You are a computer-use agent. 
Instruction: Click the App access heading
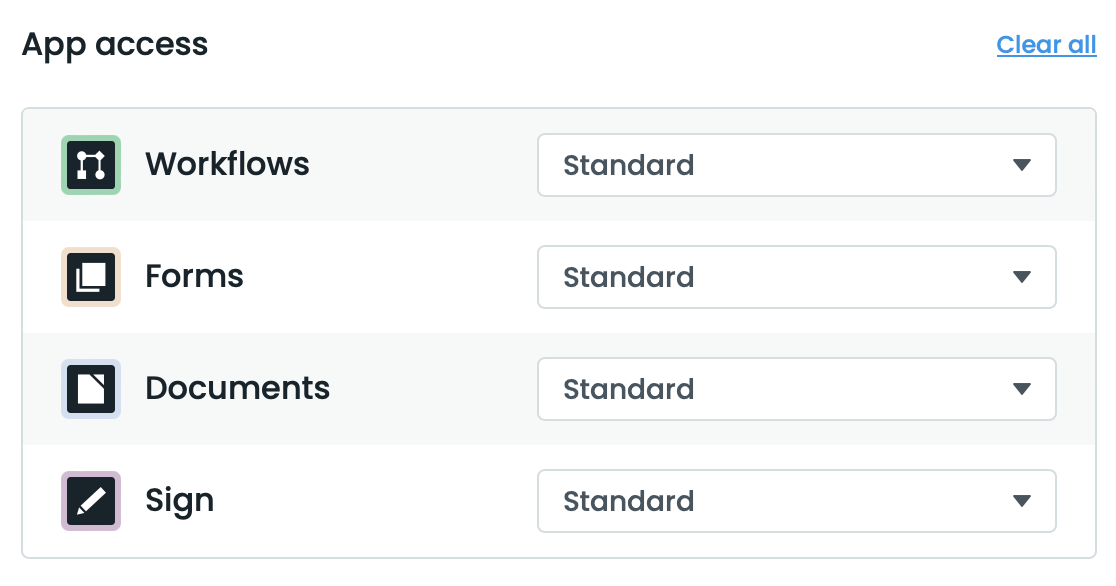click(115, 44)
